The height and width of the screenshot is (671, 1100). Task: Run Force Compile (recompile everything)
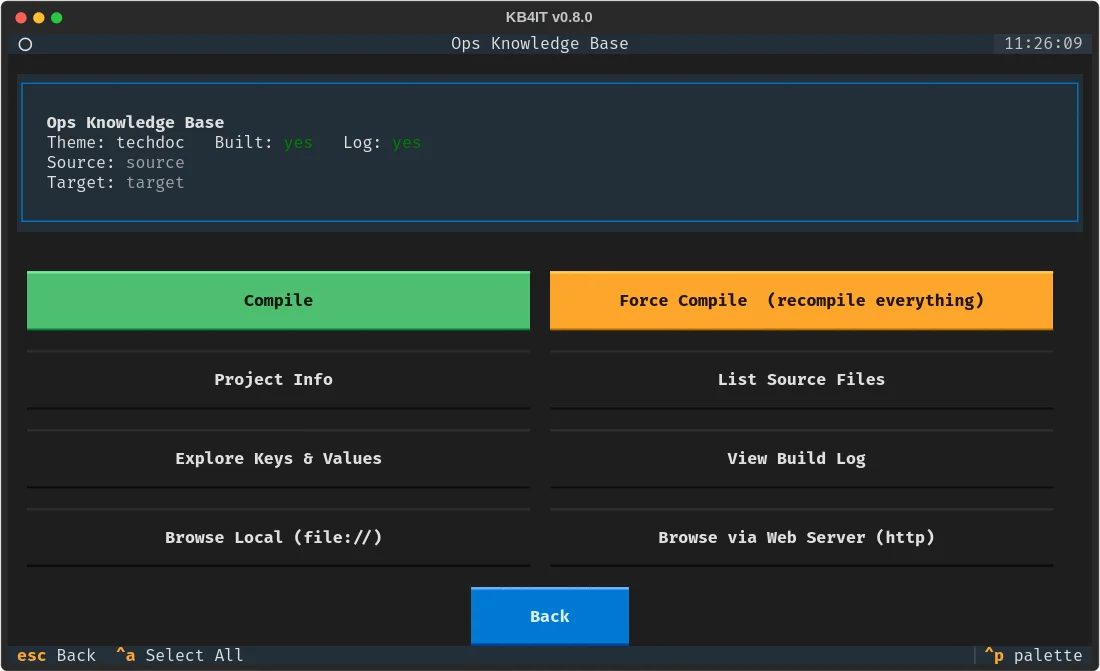pos(801,300)
